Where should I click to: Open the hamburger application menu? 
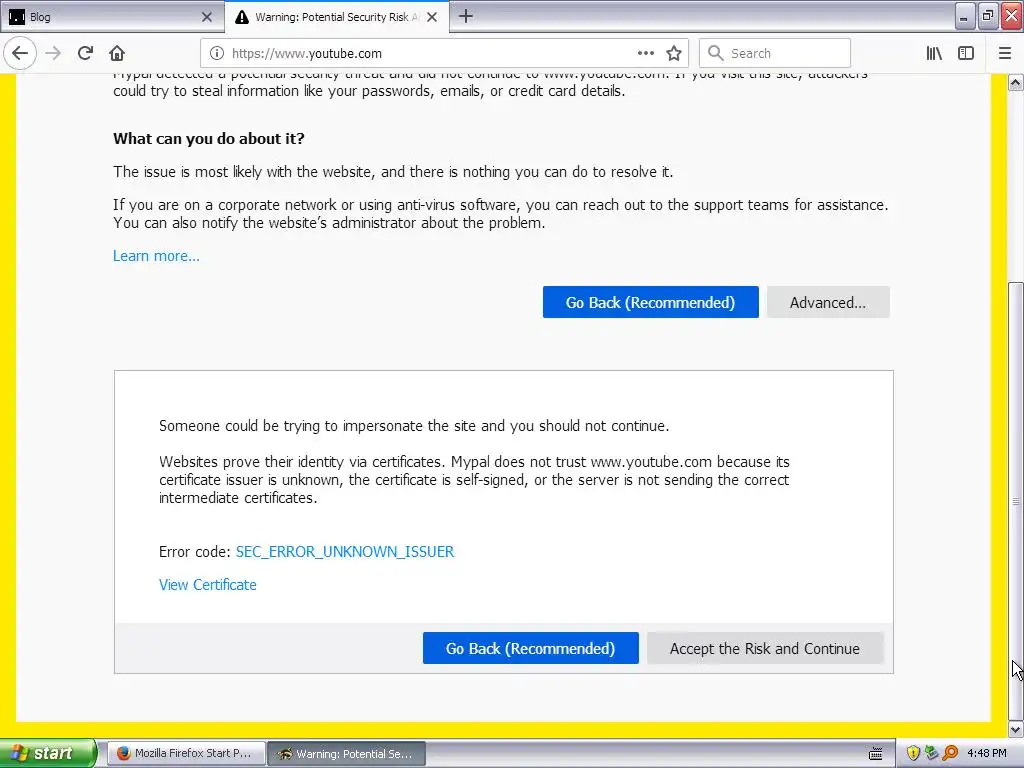pos(1005,53)
